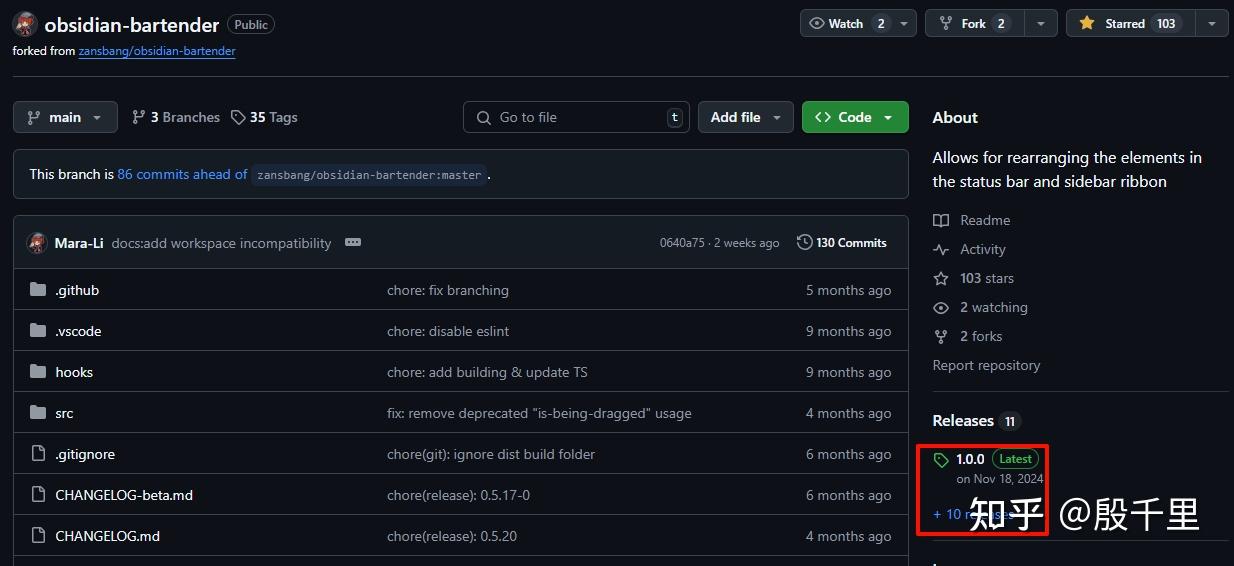Click the Fork repository icon
The image size is (1234, 566).
(x=945, y=24)
